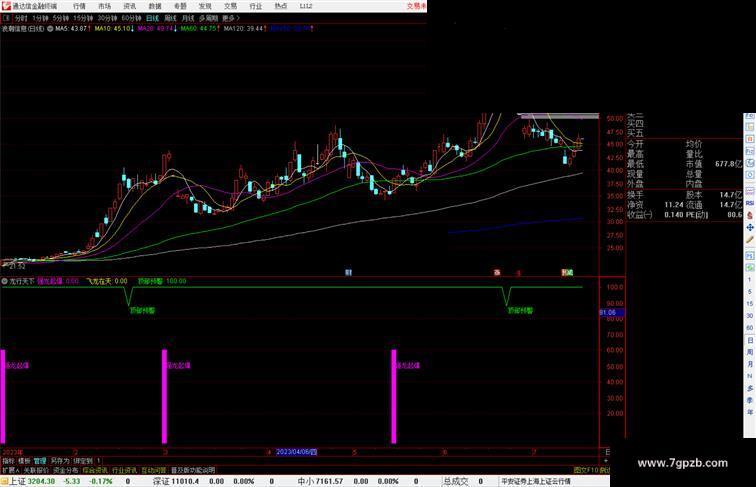Click the highlighted 2023/04/06 date marker
Viewport: 756px width, 487px height.
[x=296, y=452]
